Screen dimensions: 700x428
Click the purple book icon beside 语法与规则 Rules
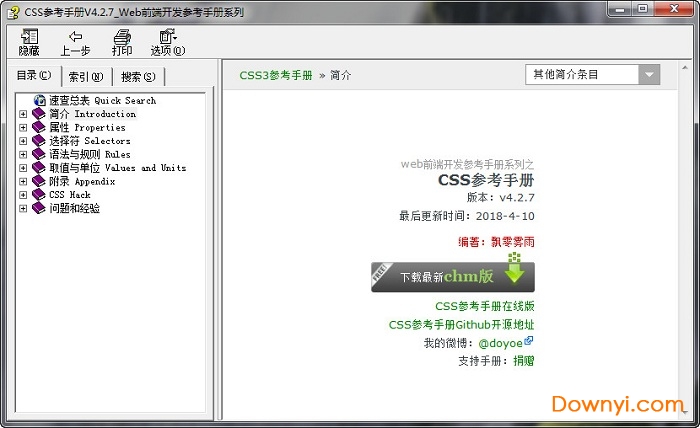pyautogui.click(x=39, y=154)
